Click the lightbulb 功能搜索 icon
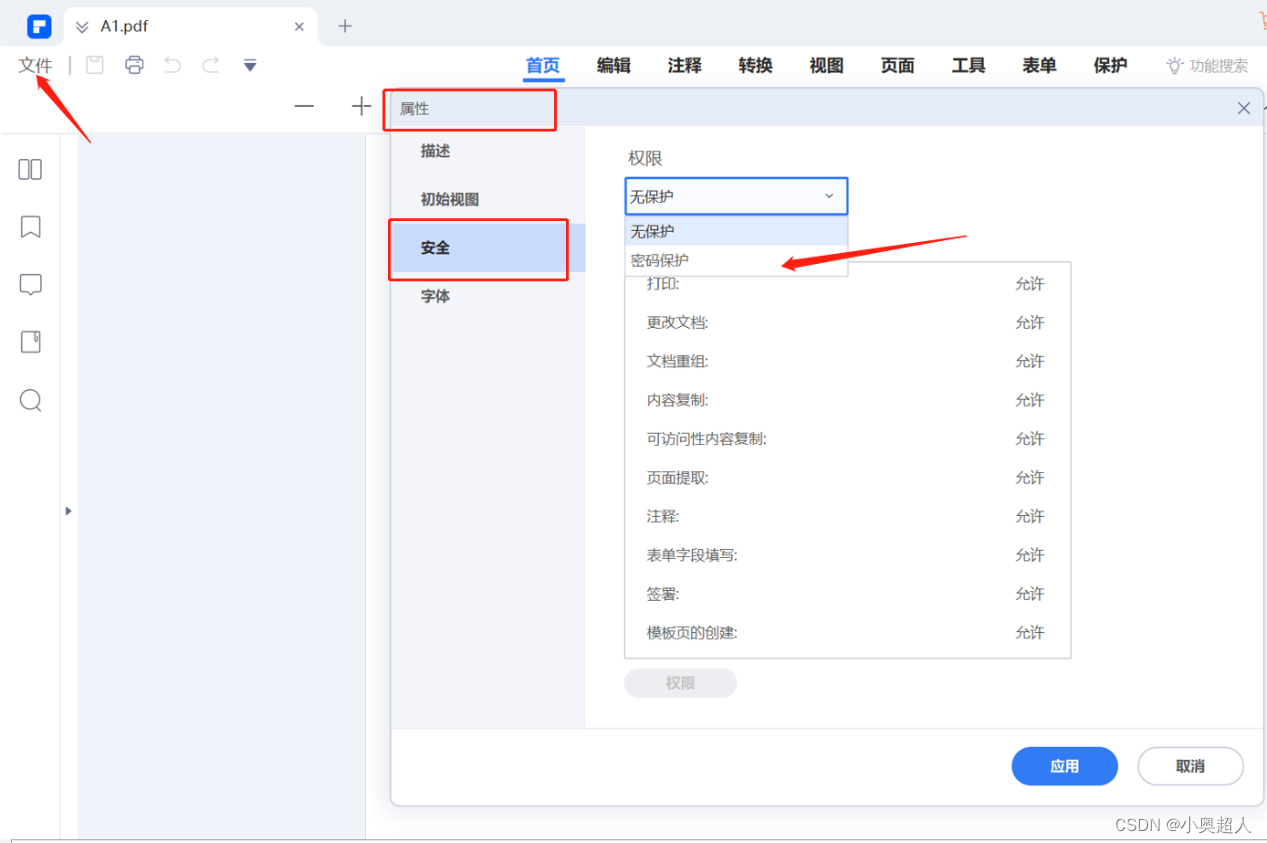Viewport: 1267px width, 843px height. tap(1175, 65)
